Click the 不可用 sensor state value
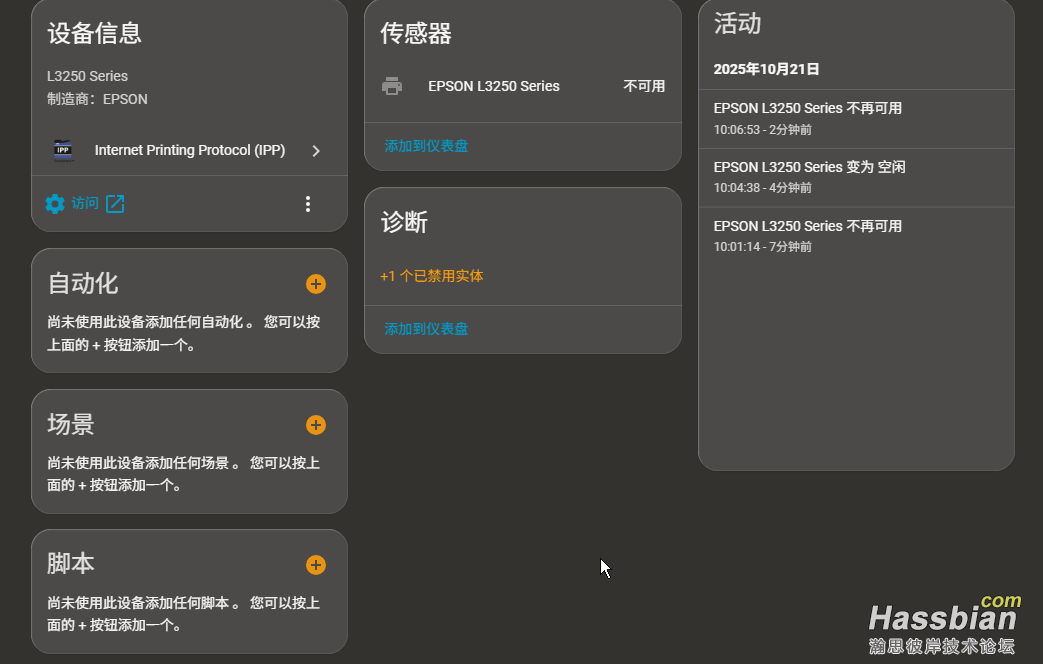Screen dimensions: 1043x664 (x=644, y=86)
